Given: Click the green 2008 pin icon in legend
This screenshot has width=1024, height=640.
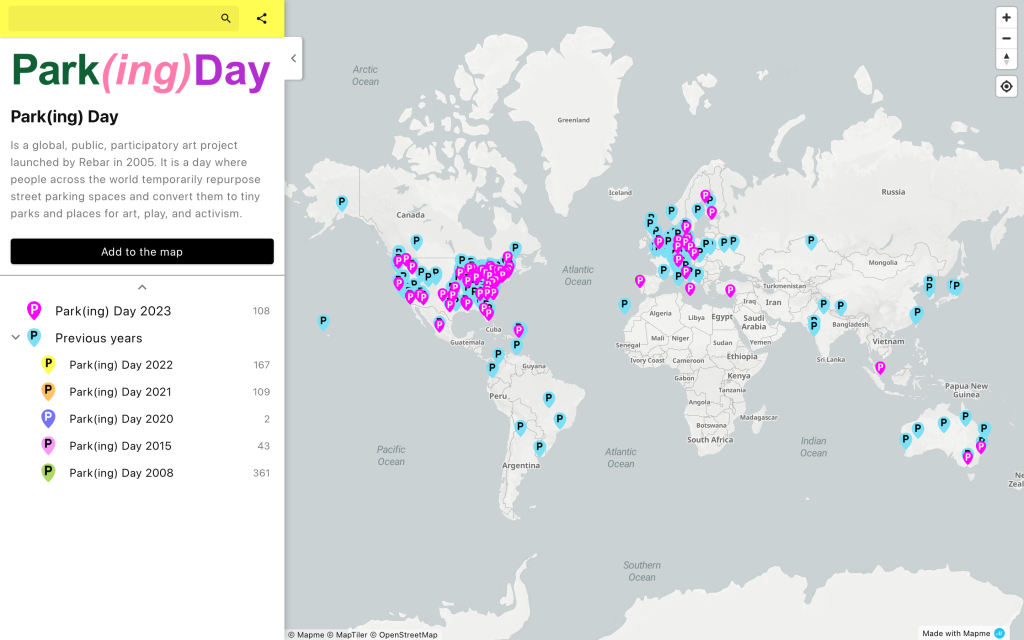Looking at the screenshot, I should tap(48, 472).
